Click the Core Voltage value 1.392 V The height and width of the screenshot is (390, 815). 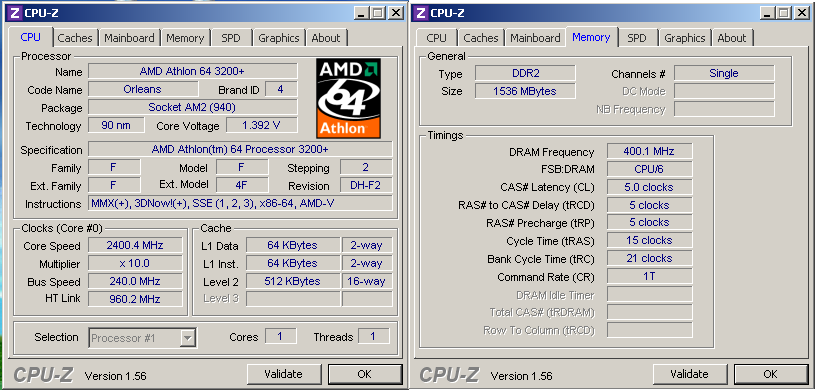coord(262,125)
